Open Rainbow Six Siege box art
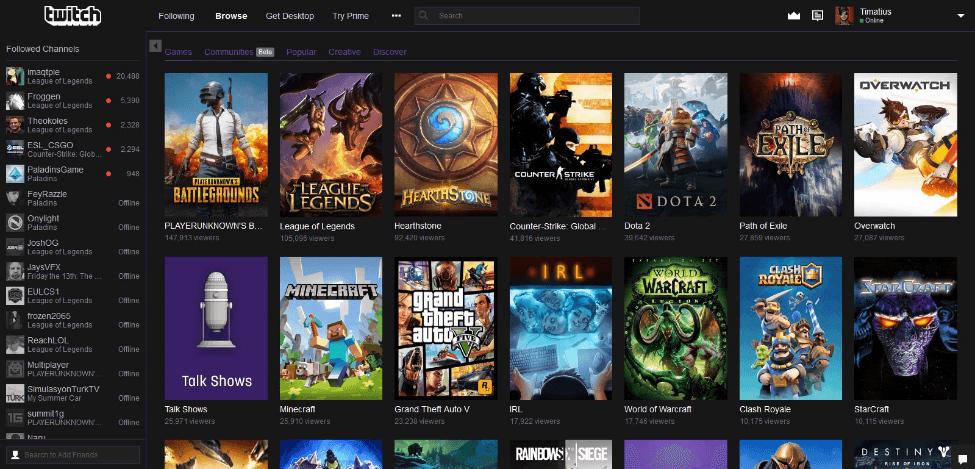 tap(561, 455)
